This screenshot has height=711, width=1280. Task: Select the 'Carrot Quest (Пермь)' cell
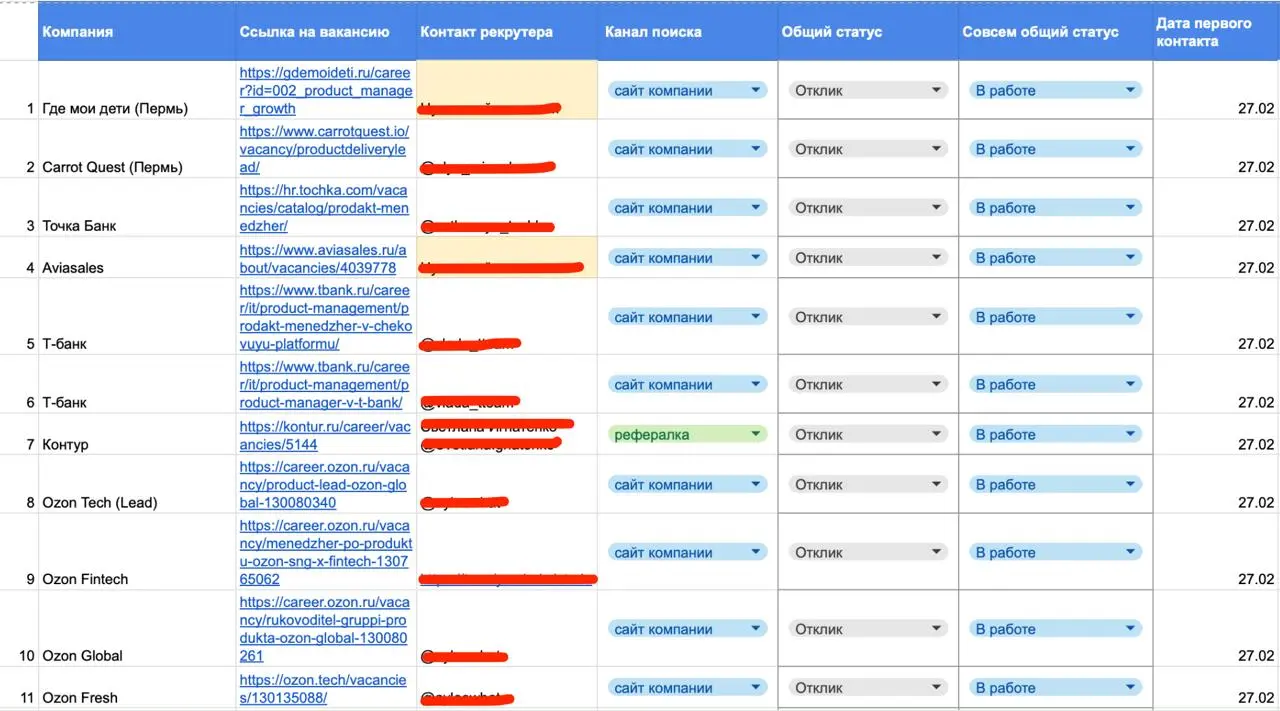[x=137, y=150]
